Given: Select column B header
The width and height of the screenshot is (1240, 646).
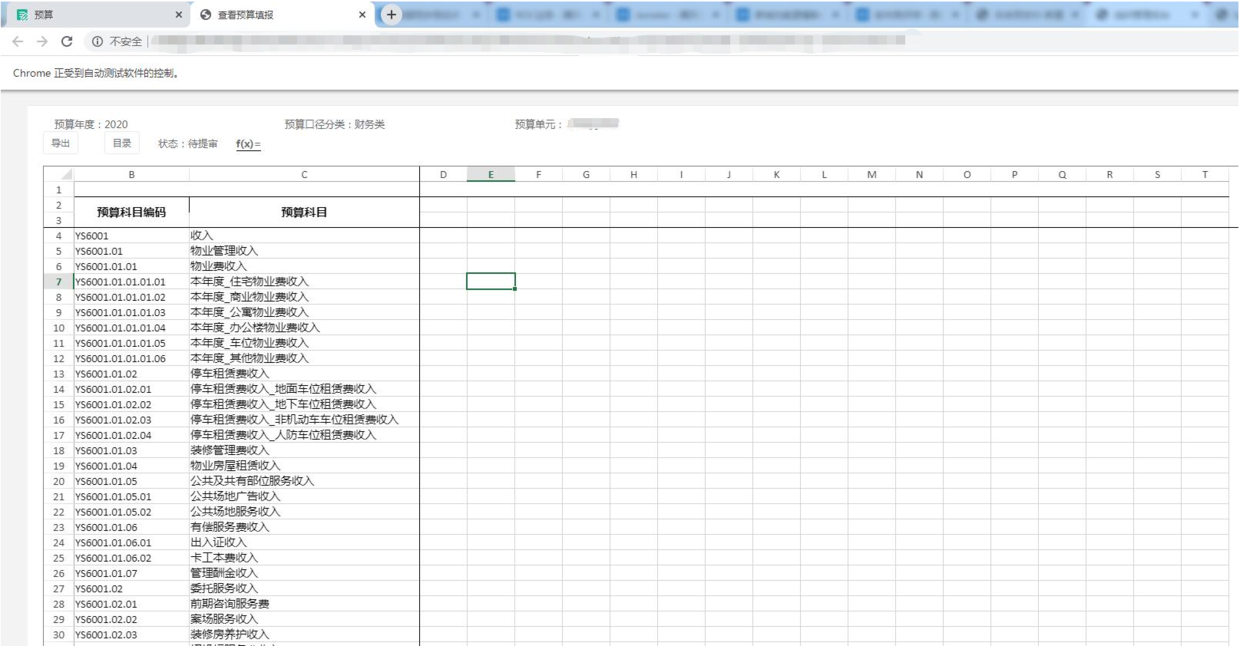Looking at the screenshot, I should (132, 174).
